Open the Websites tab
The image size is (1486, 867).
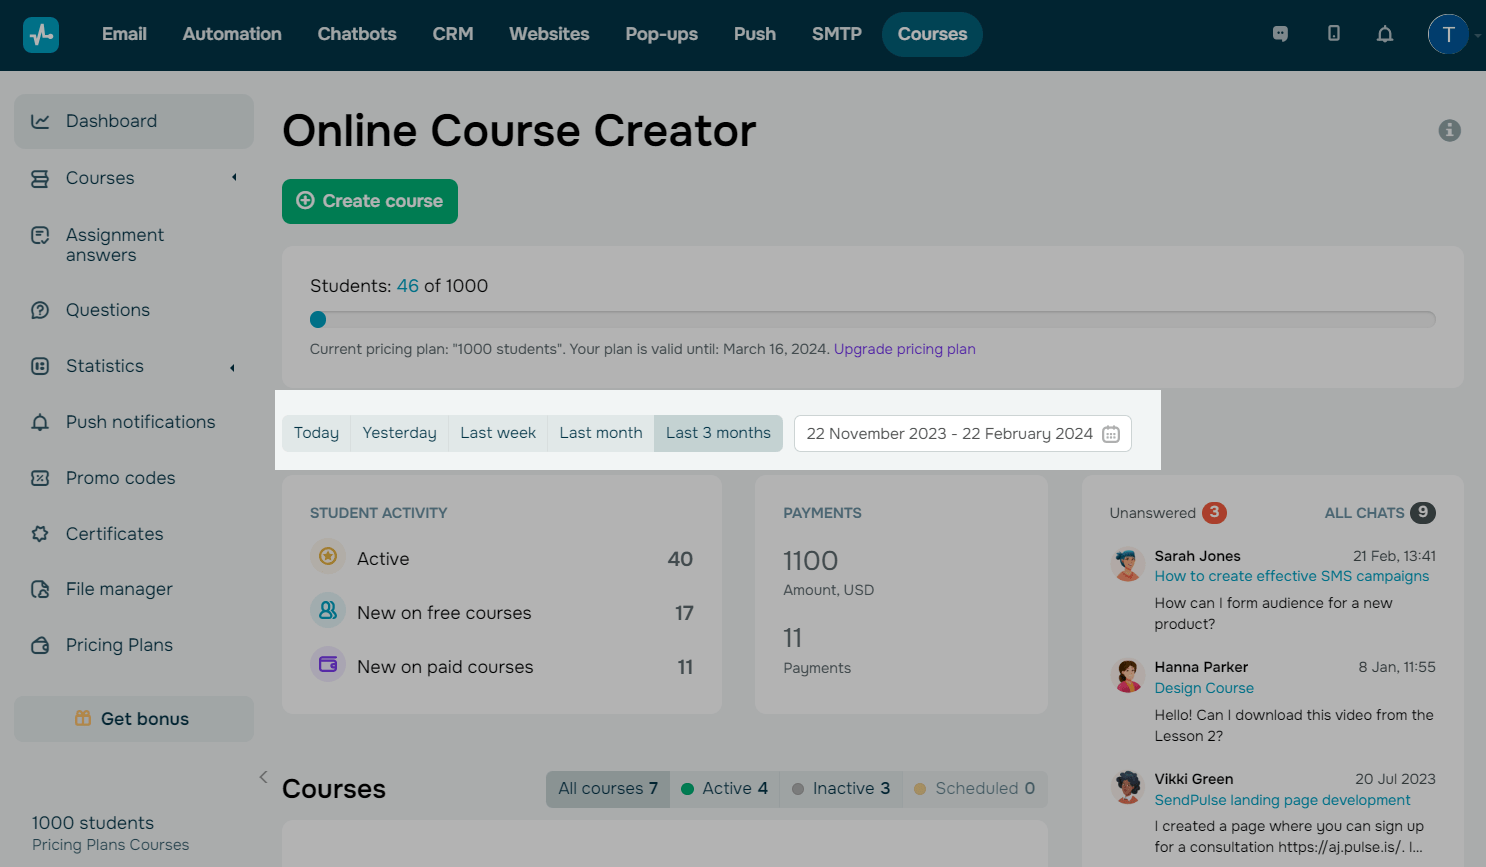point(549,34)
